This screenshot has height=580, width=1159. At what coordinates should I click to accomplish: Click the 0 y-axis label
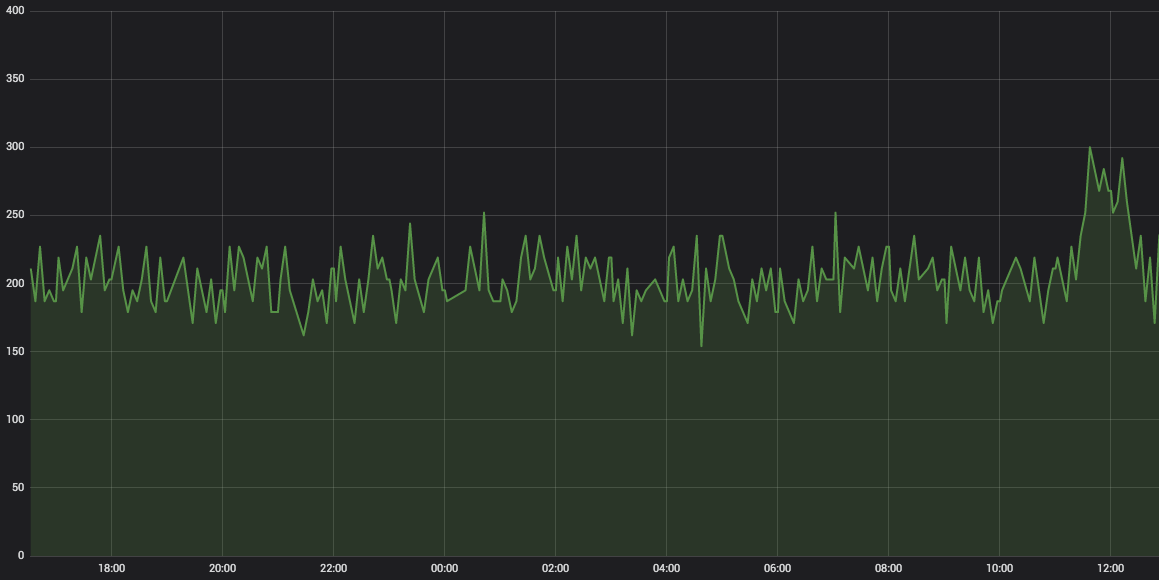click(x=21, y=556)
